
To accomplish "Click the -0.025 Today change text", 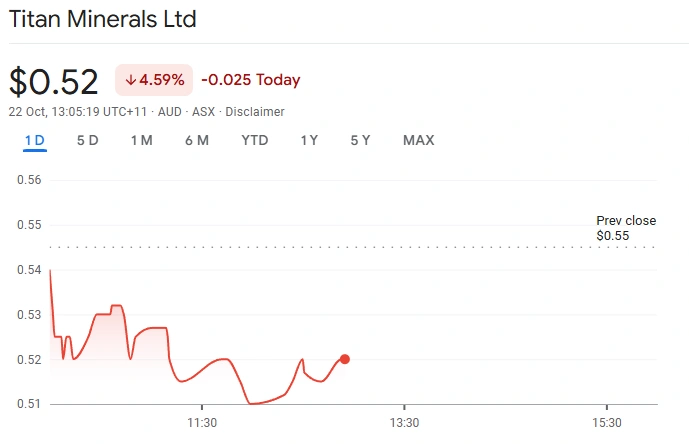I will click(x=251, y=80).
